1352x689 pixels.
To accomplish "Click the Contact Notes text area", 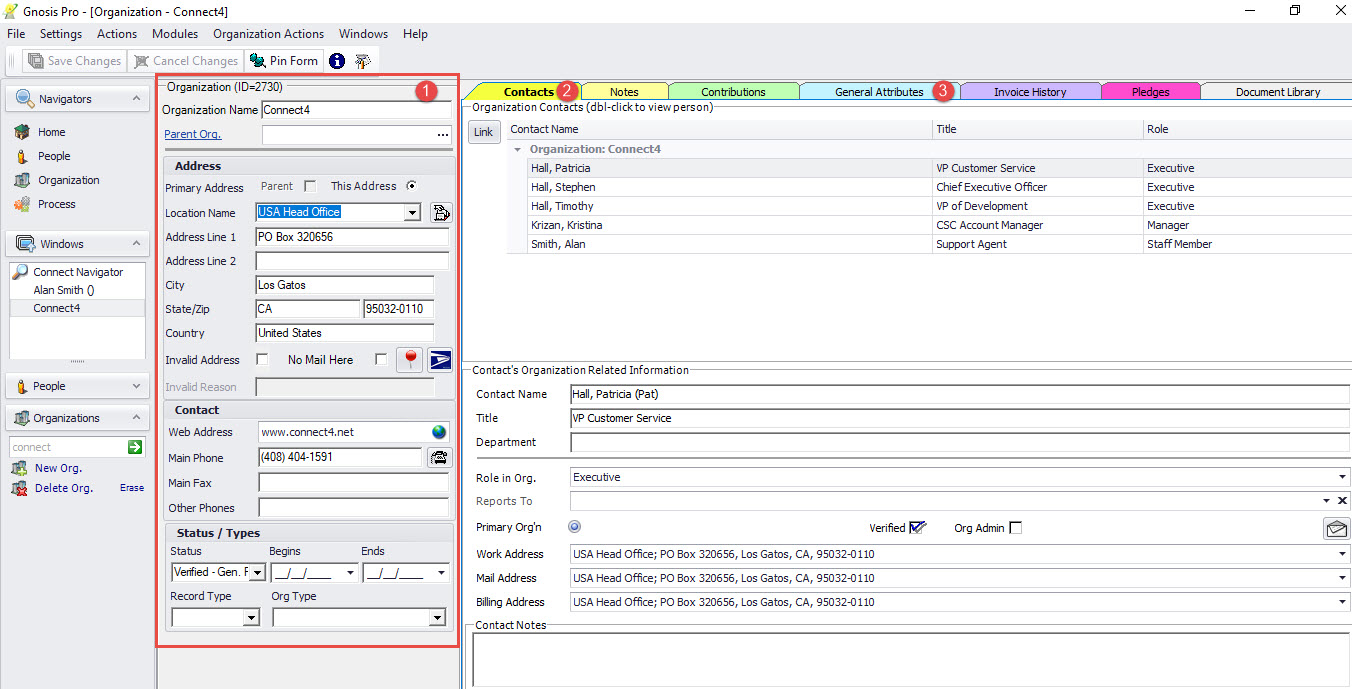I will pos(911,660).
